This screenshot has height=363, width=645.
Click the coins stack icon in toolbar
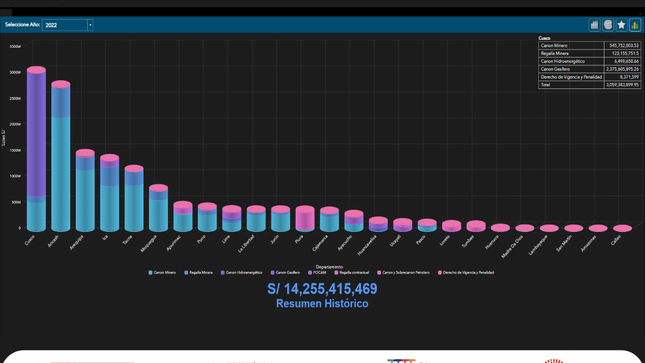pyautogui.click(x=608, y=25)
